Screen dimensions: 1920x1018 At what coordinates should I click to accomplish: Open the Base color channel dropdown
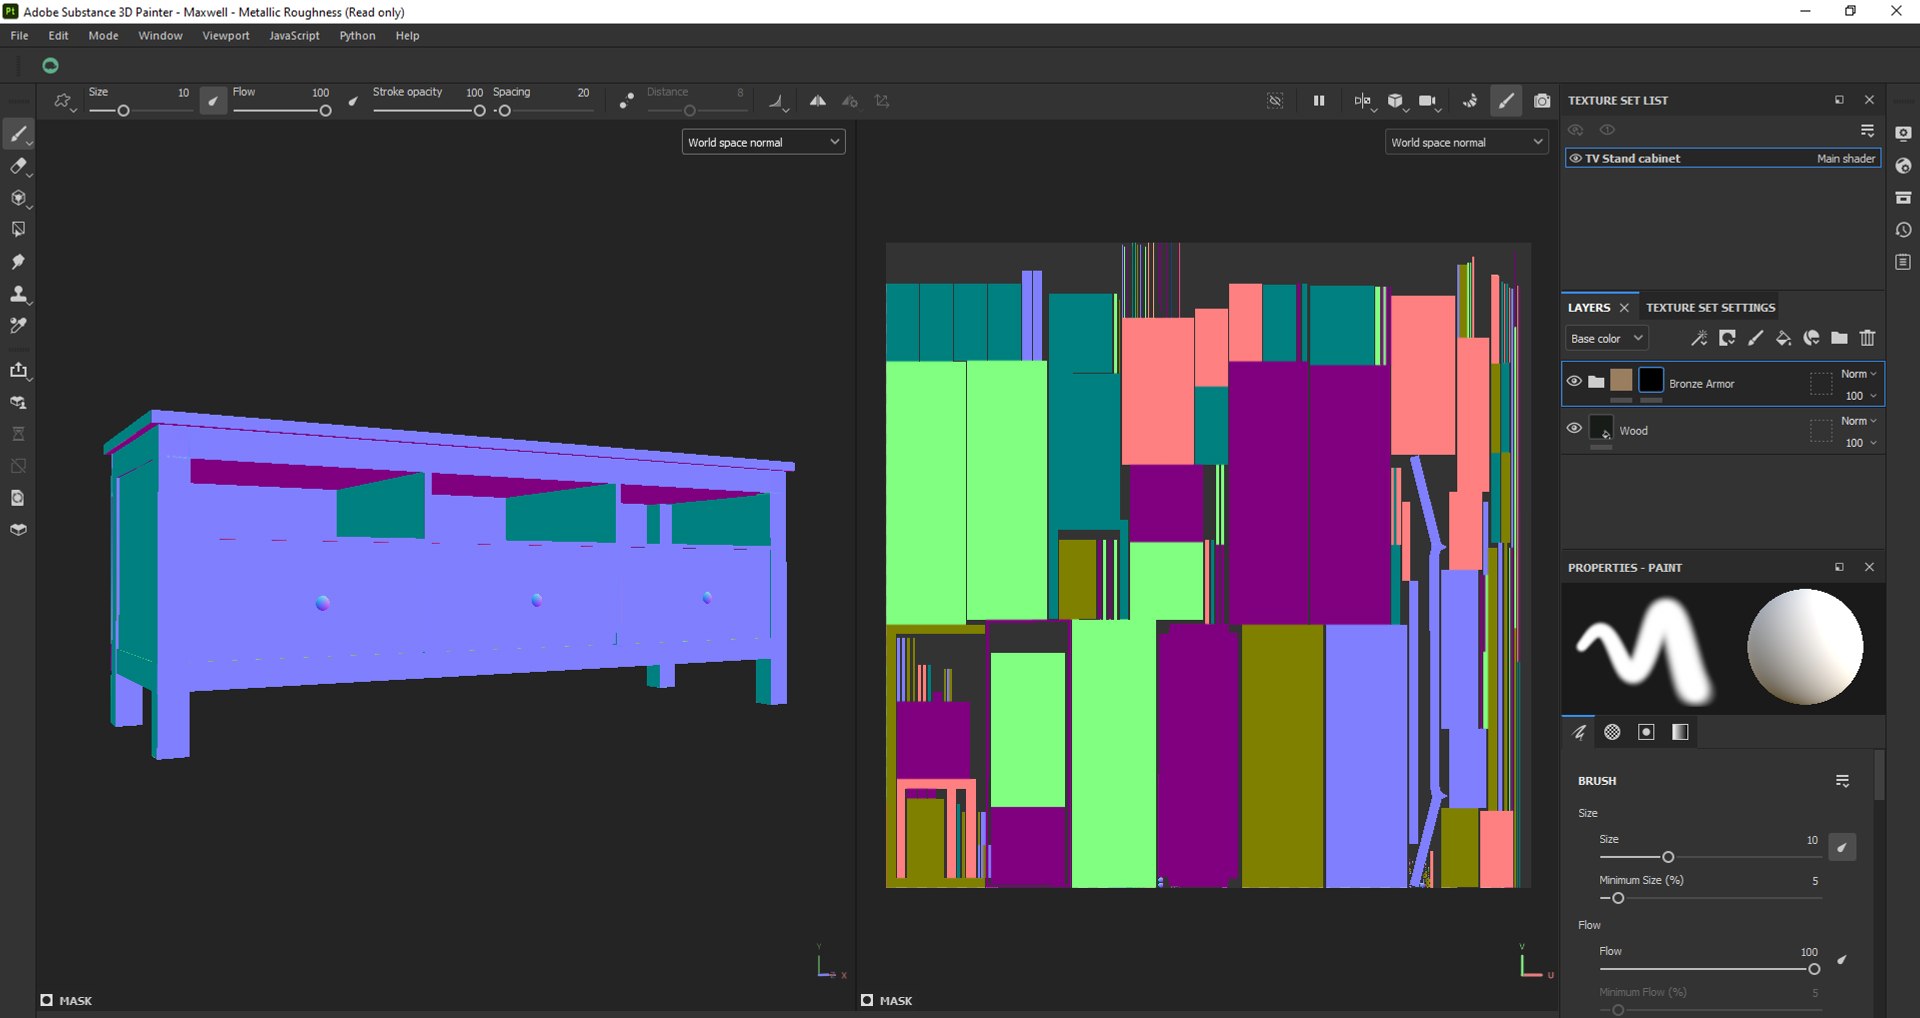click(1606, 338)
